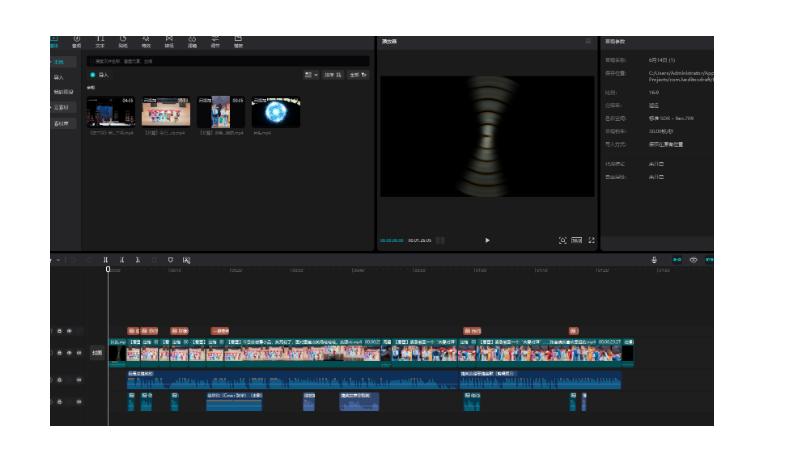The image size is (800, 453).
Task: Click the Import button with the blue dot
Action: click(100, 75)
